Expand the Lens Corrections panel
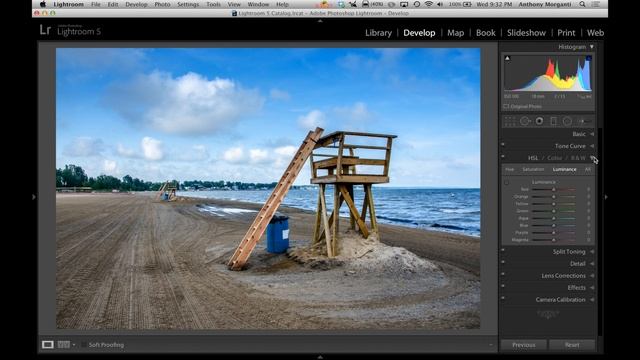The width and height of the screenshot is (640, 360). point(592,276)
